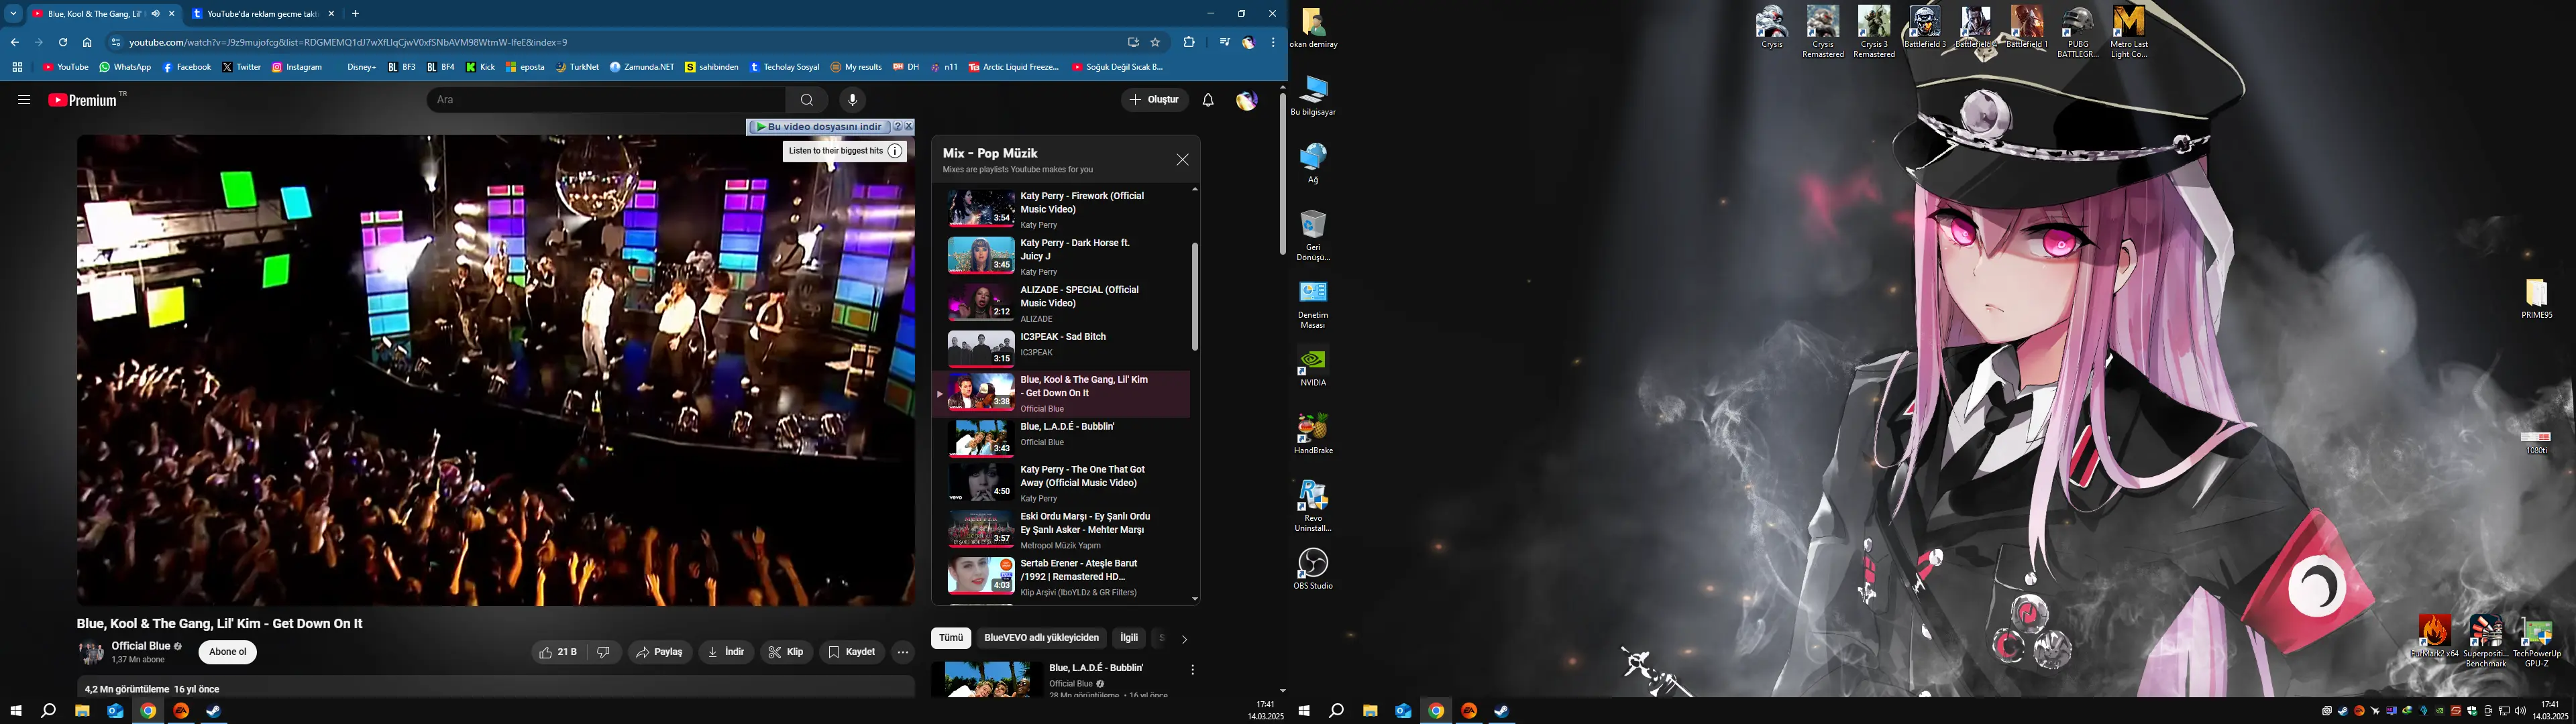Open options menu for Blue, L.A.D.É - Bubblin' recommendation
2576x724 pixels.
[1192, 670]
